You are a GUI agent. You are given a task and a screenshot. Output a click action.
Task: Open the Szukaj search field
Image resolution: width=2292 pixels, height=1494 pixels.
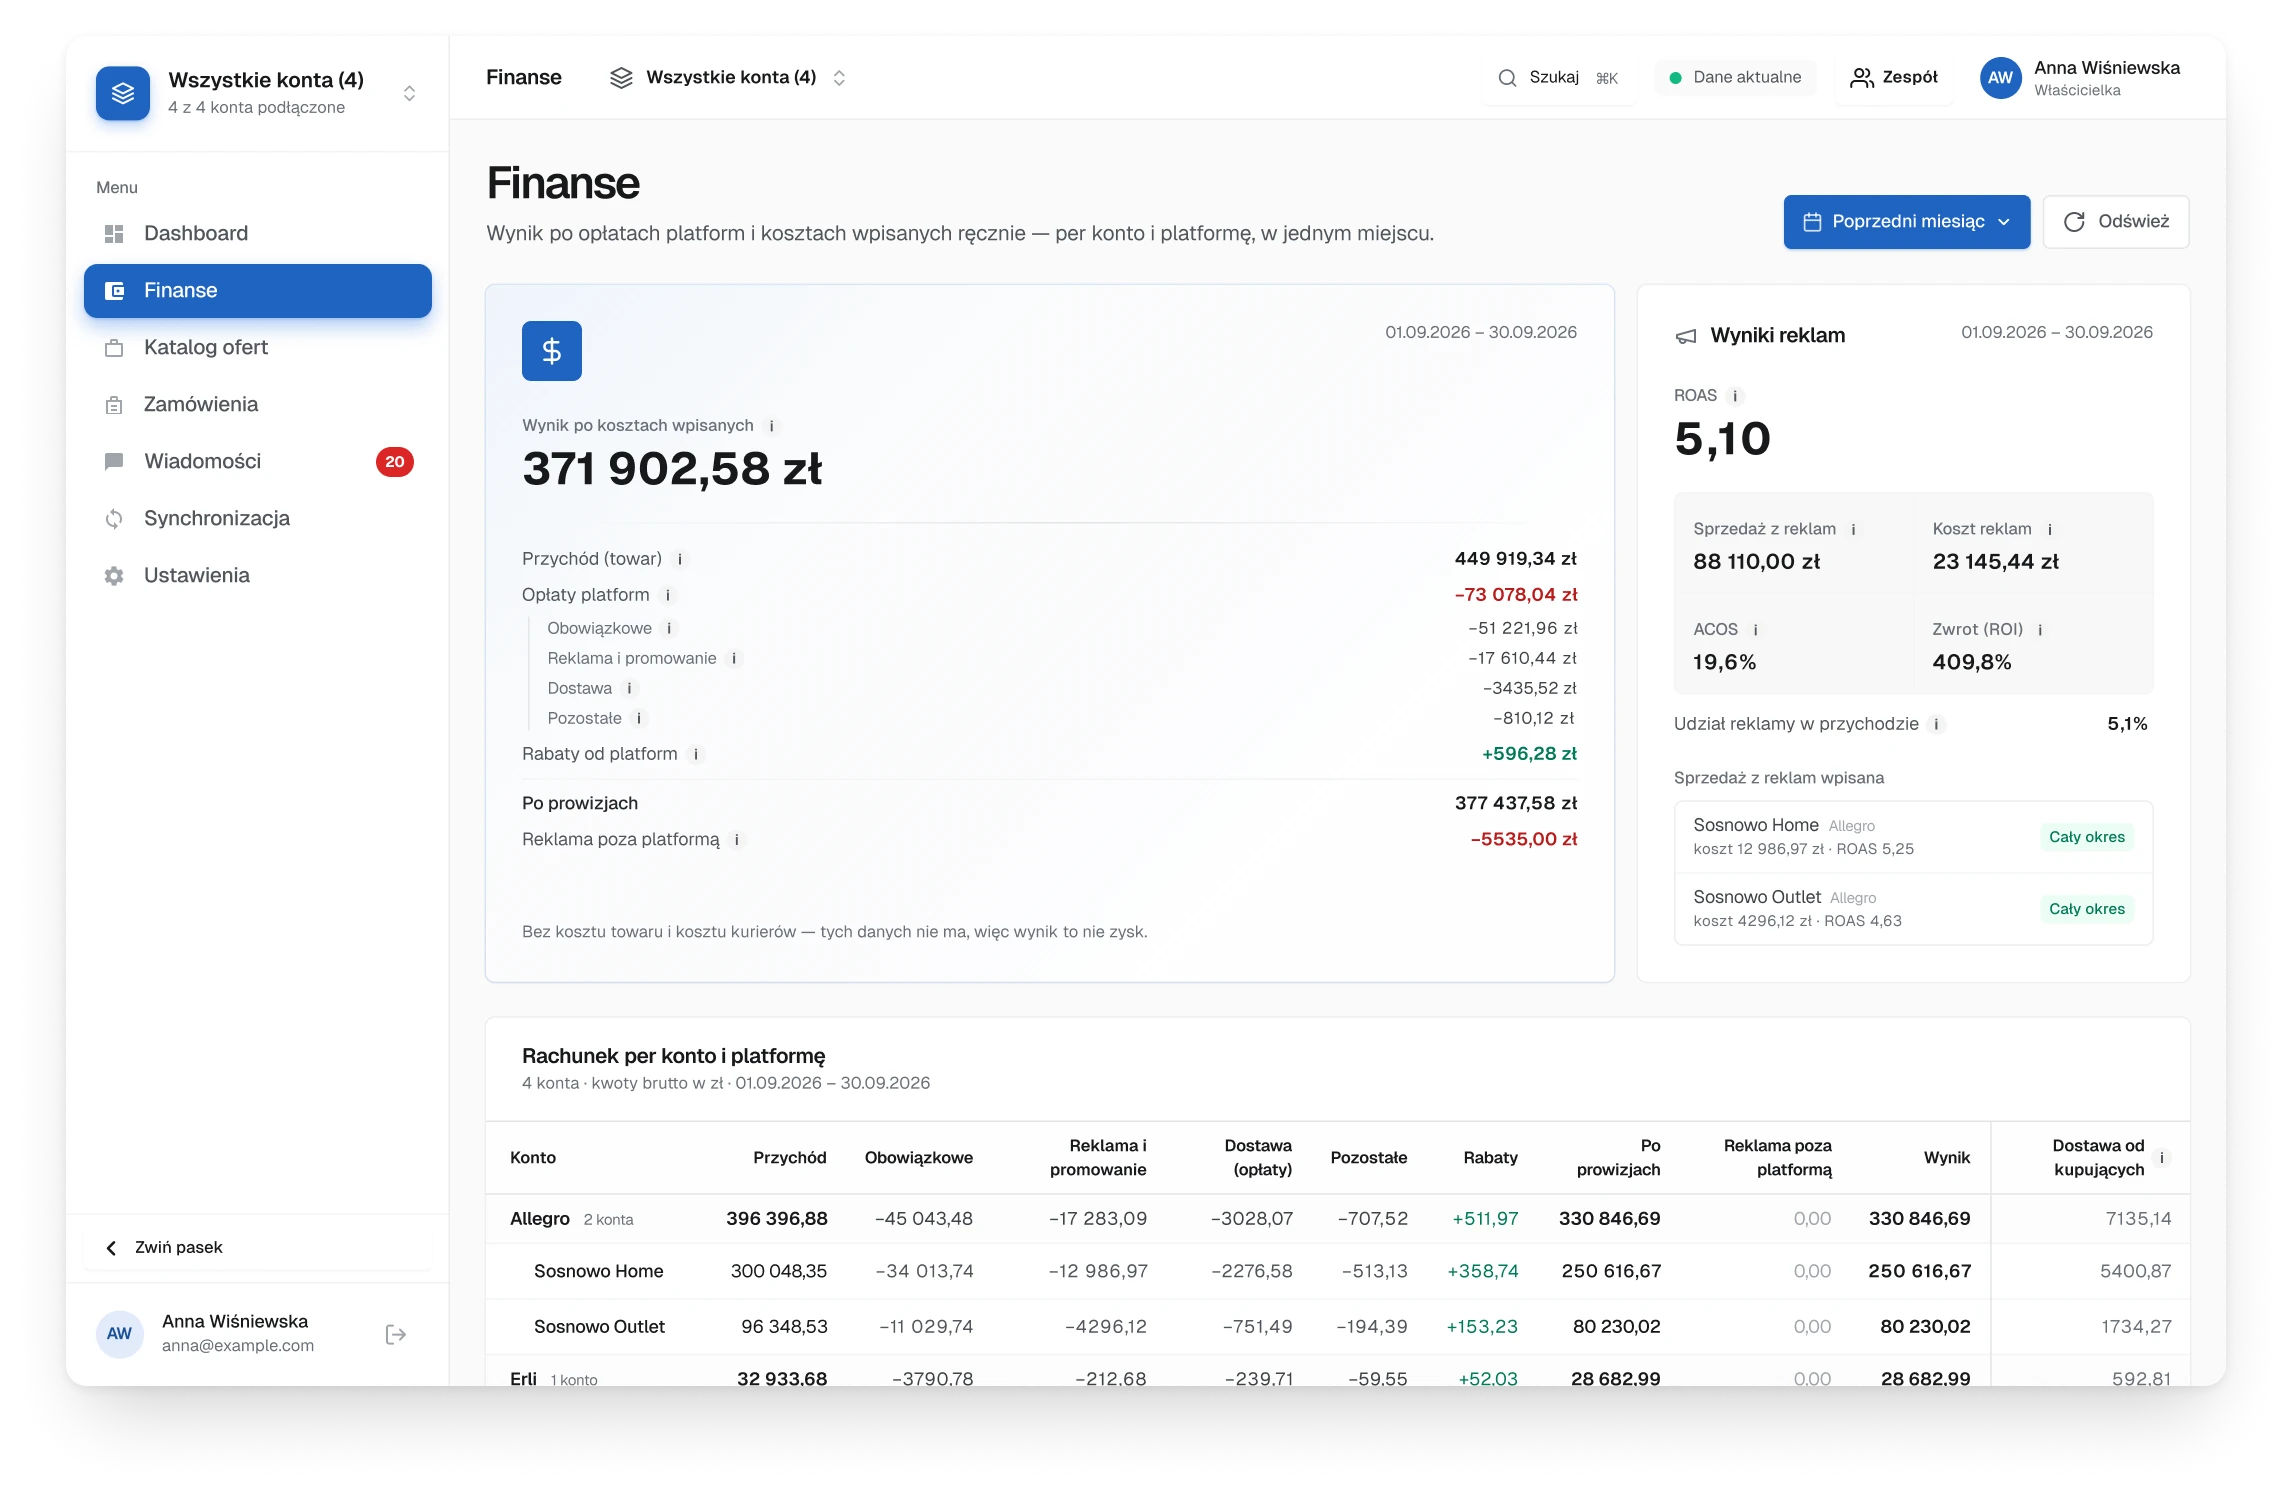tap(1558, 78)
